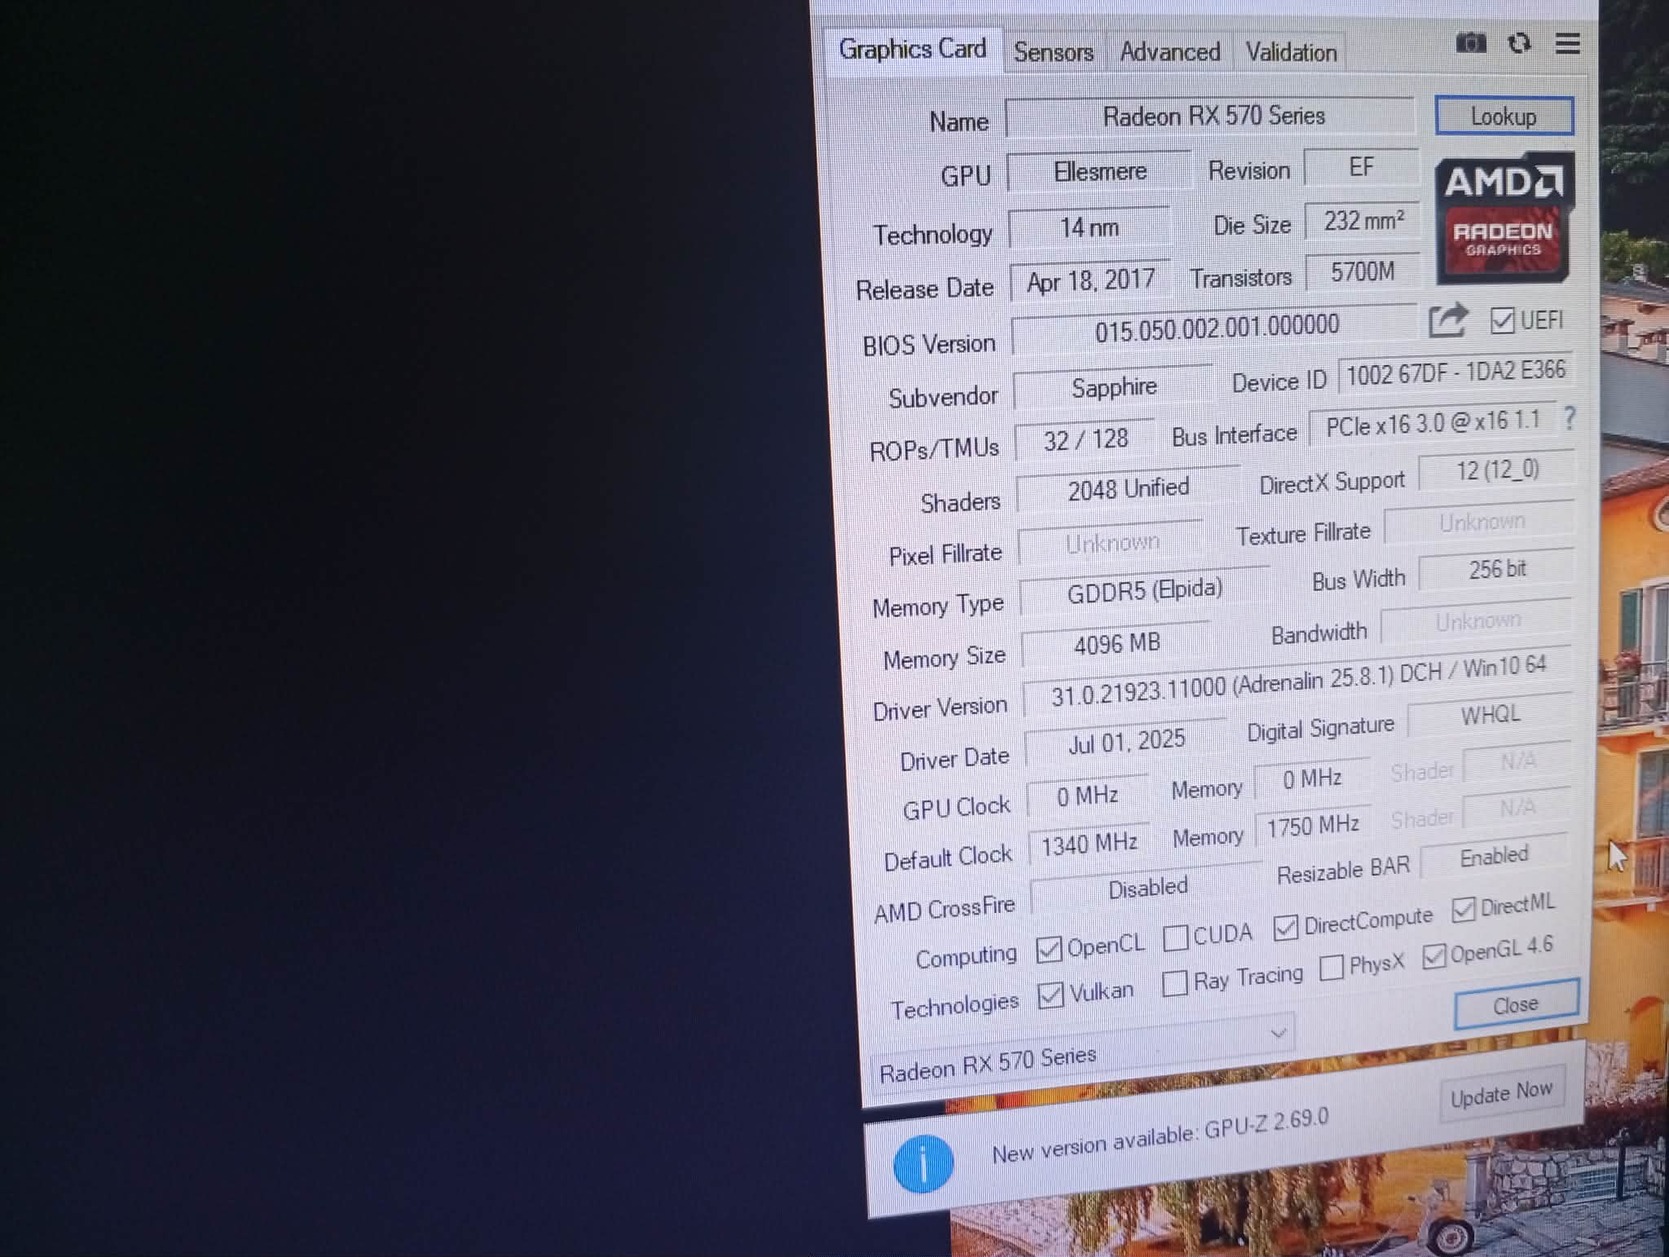Click the Pixel Fillrate Unknown field

(x=1111, y=543)
